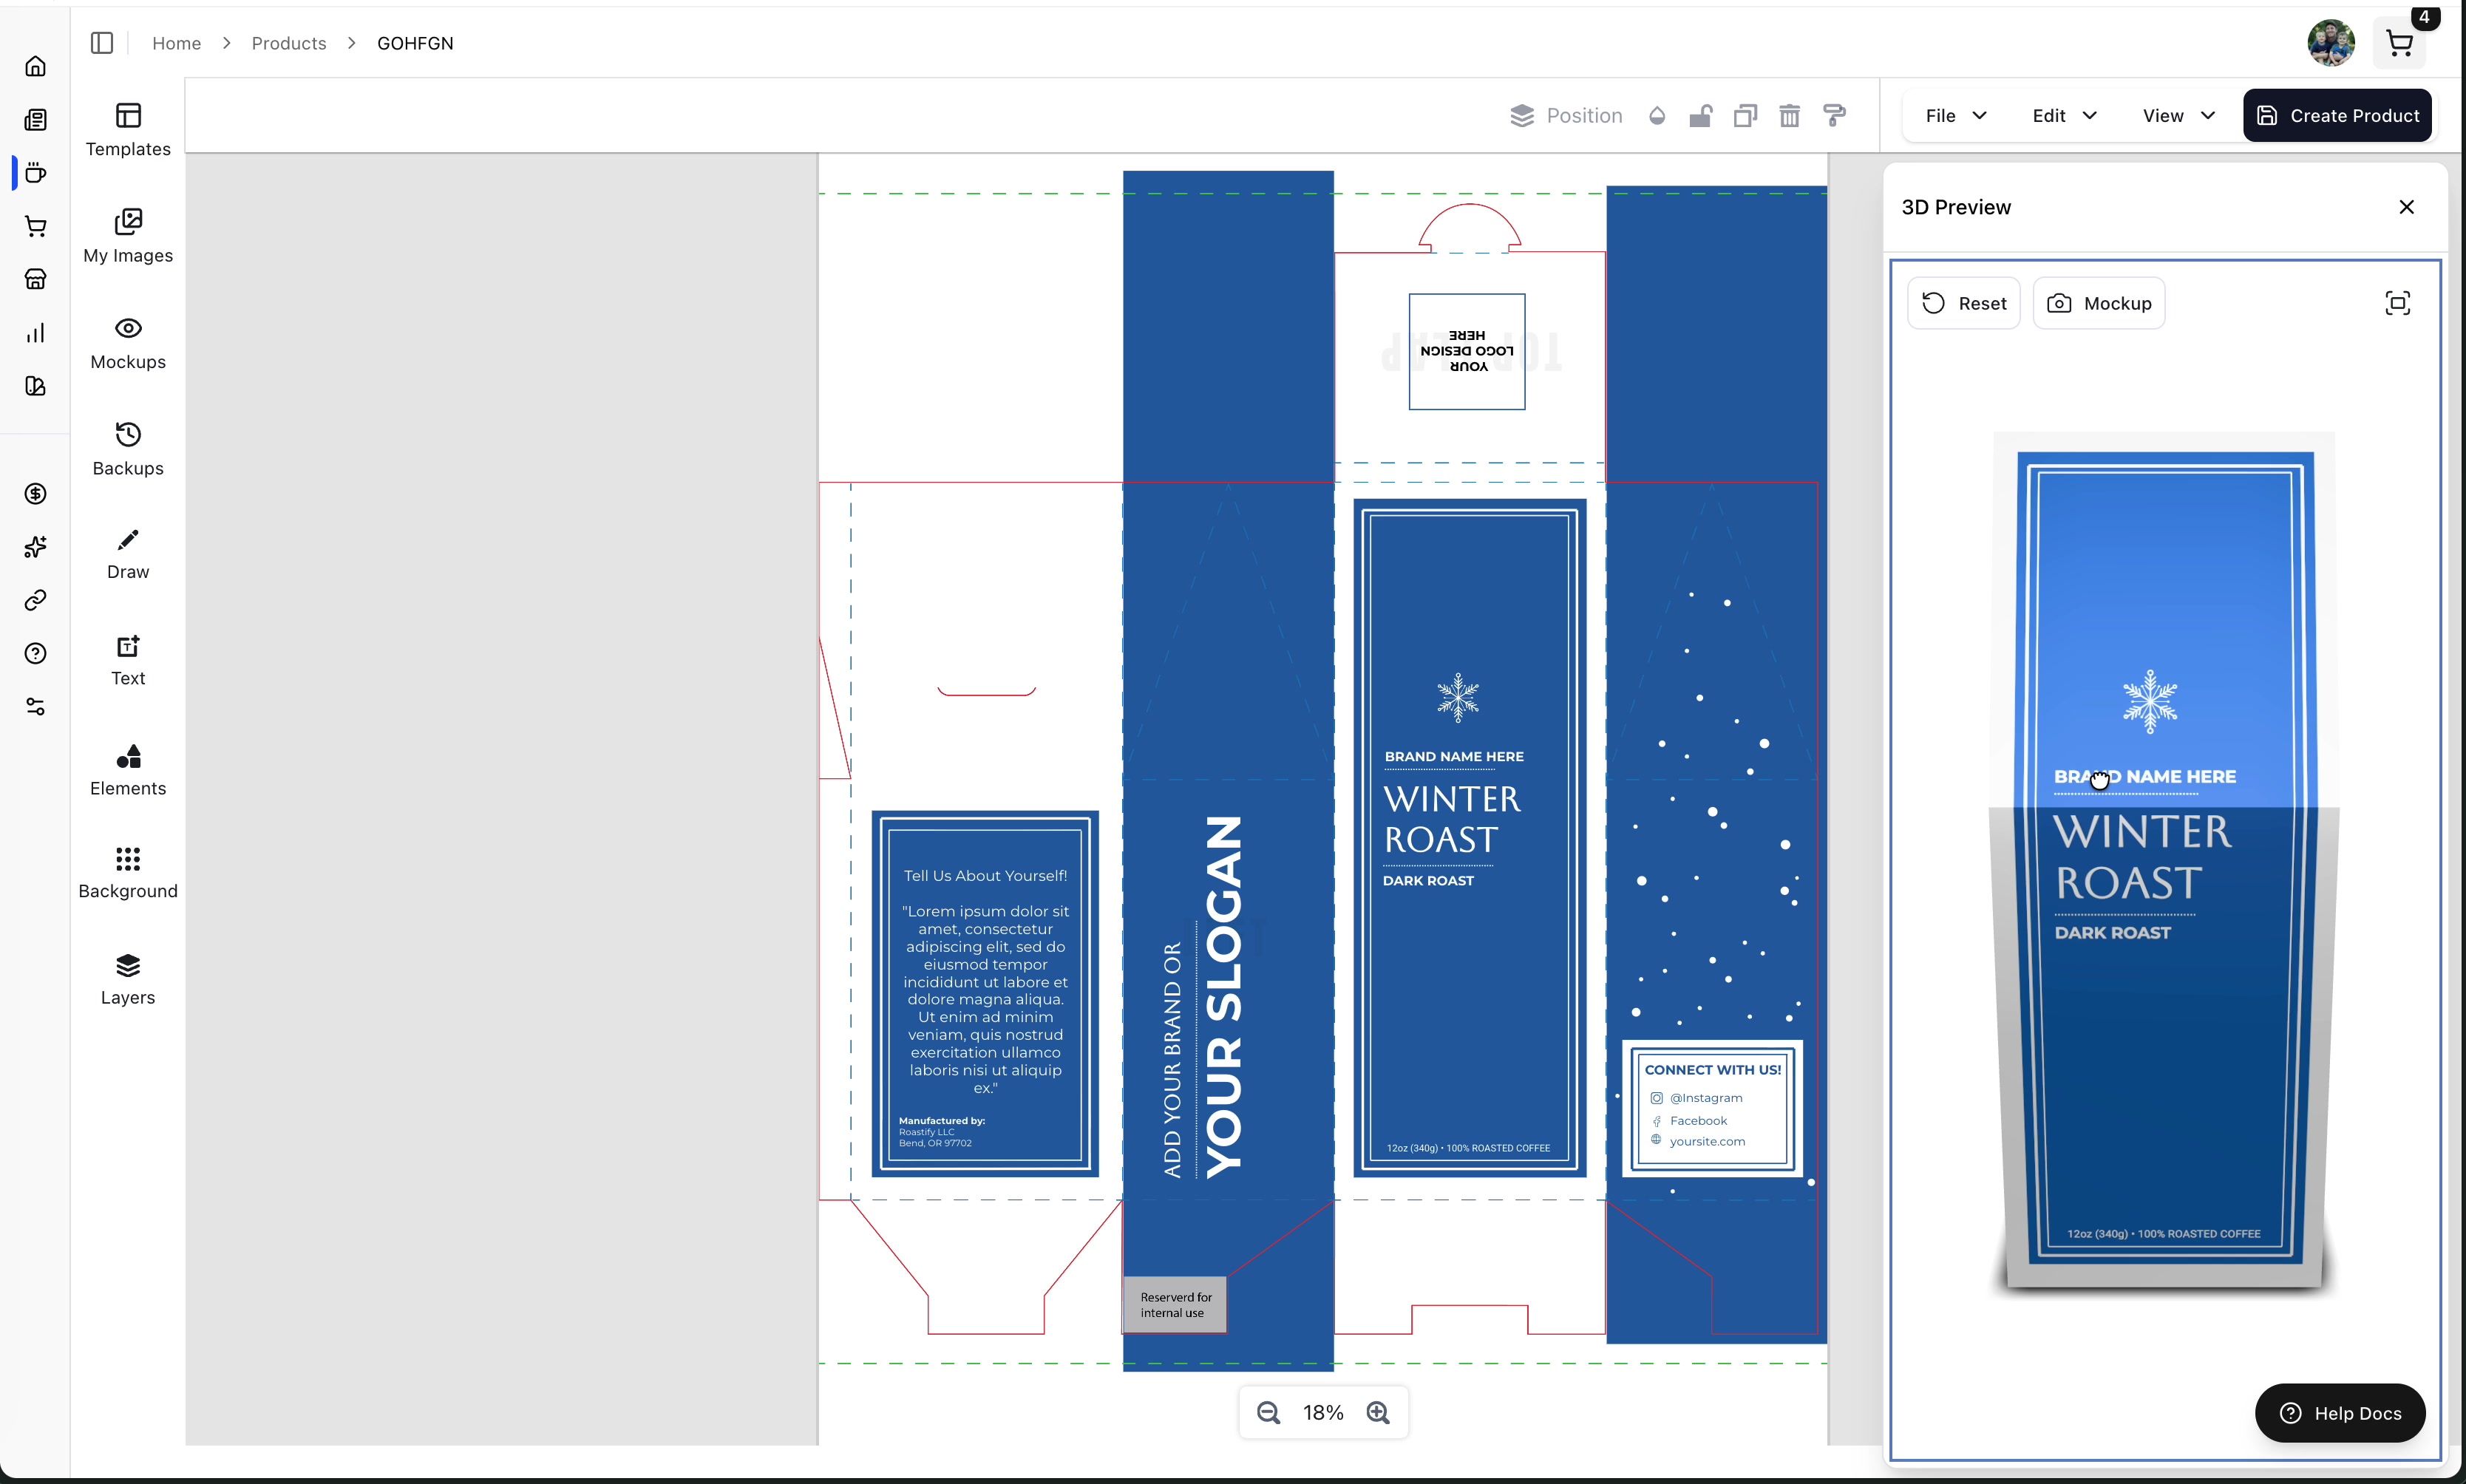Viewport: 2466px width, 1484px height.
Task: Click the delete trash icon in toolbar
Action: click(1789, 116)
